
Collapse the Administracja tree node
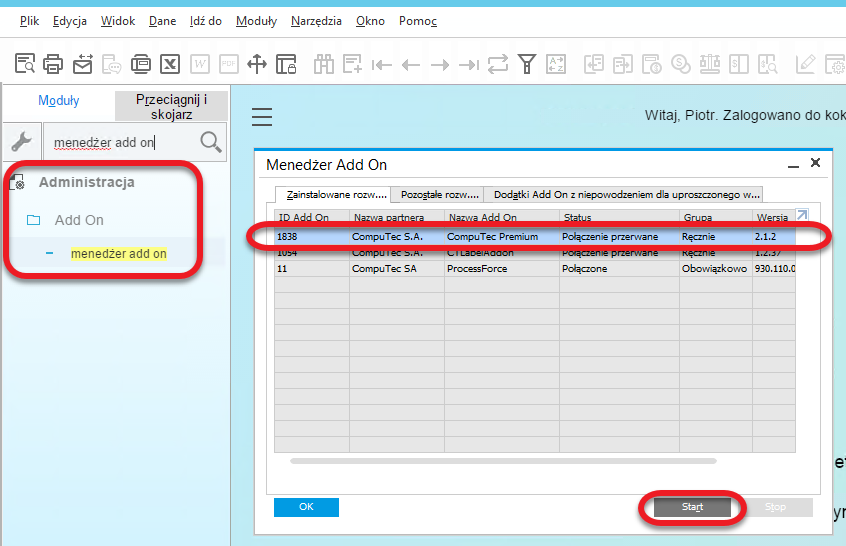click(x=86, y=183)
